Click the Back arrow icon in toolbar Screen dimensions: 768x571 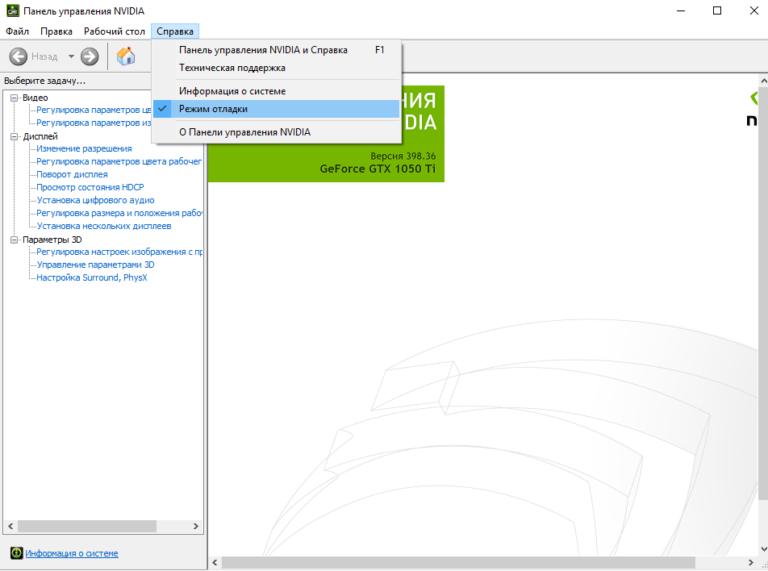pos(18,57)
